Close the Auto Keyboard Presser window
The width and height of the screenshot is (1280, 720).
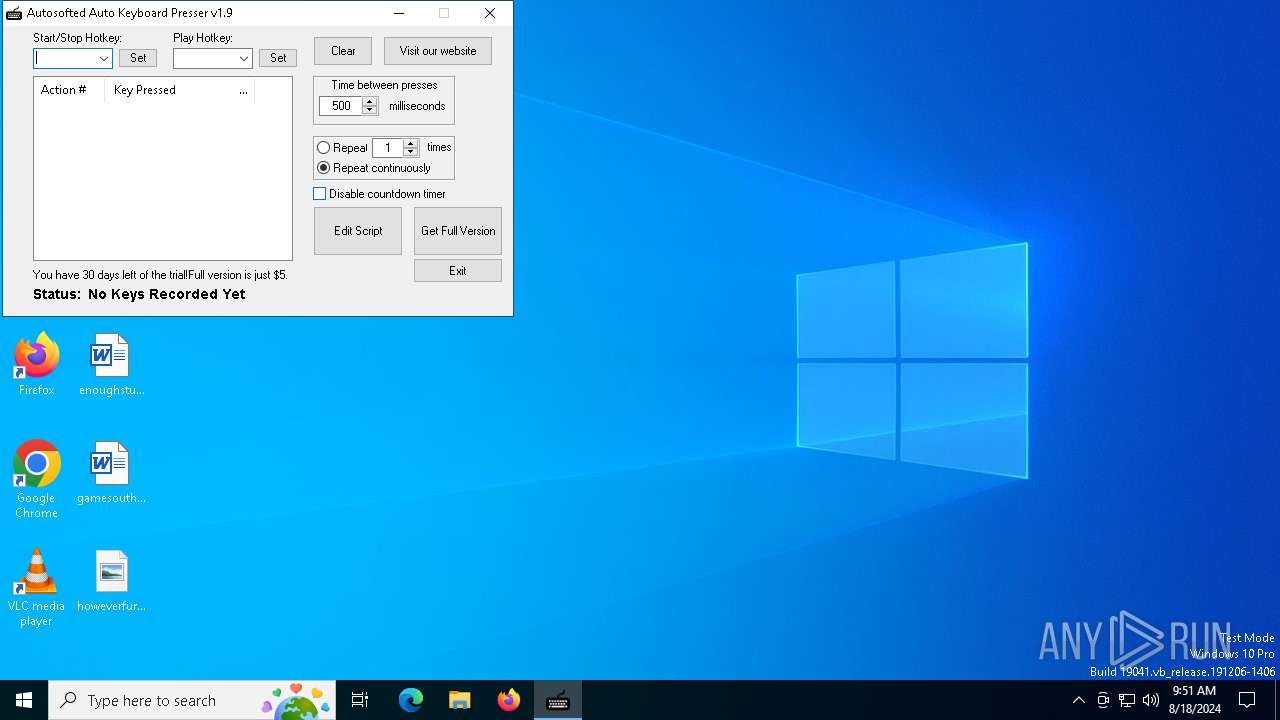489,13
